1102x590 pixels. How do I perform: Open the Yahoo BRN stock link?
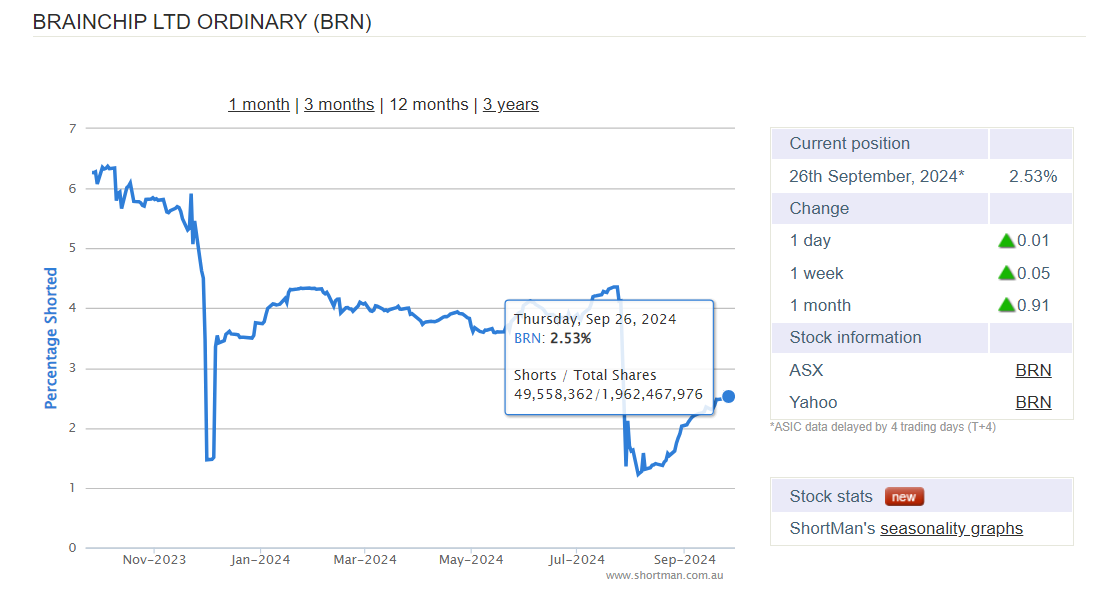pyautogui.click(x=1033, y=403)
